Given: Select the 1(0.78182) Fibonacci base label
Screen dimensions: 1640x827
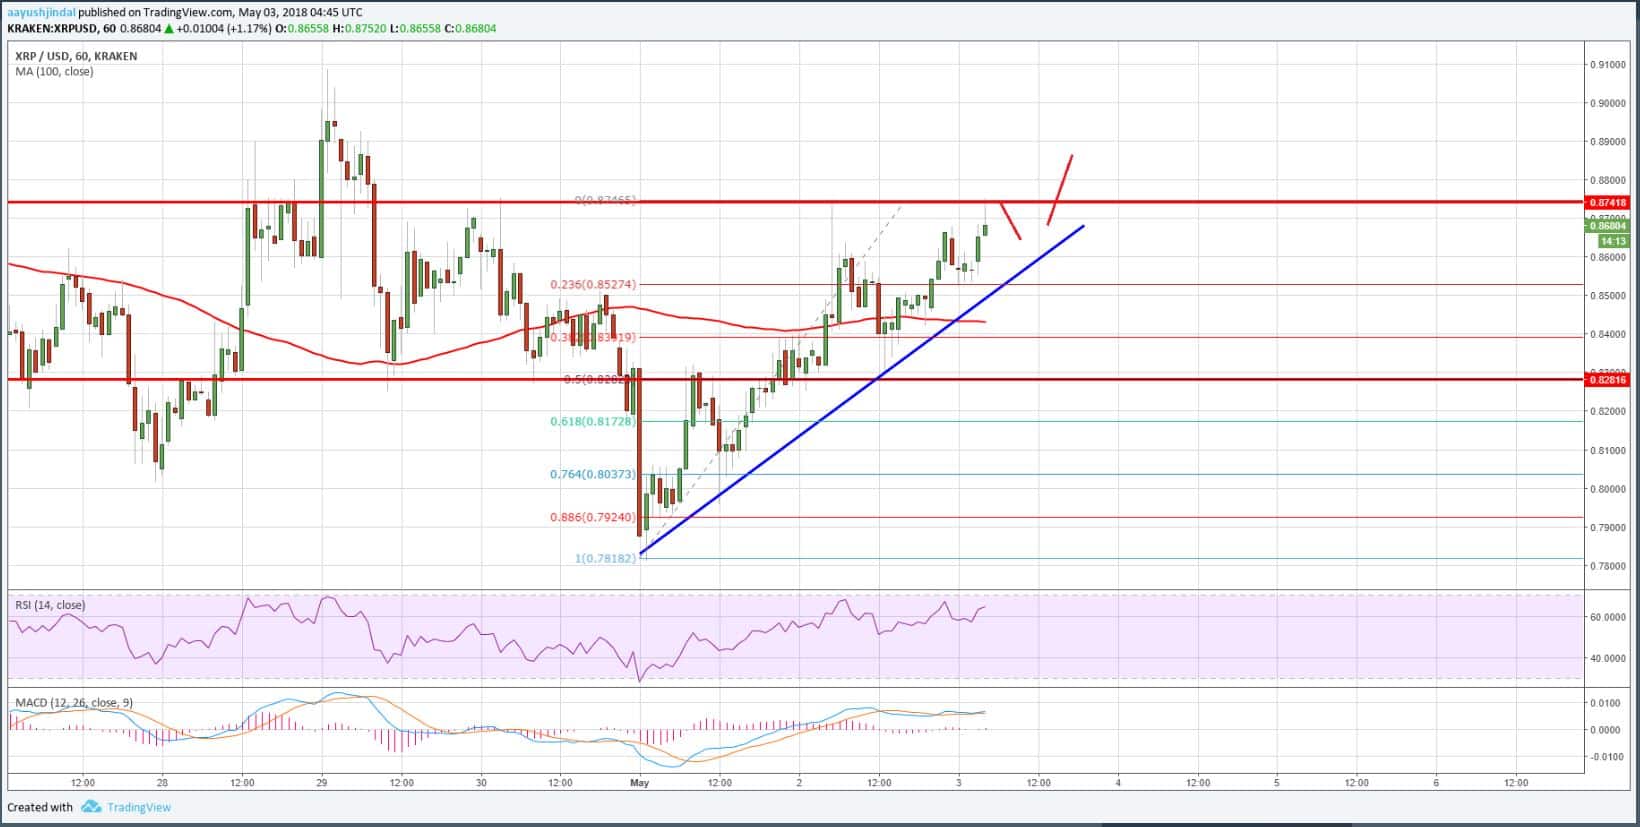Looking at the screenshot, I should (x=605, y=558).
